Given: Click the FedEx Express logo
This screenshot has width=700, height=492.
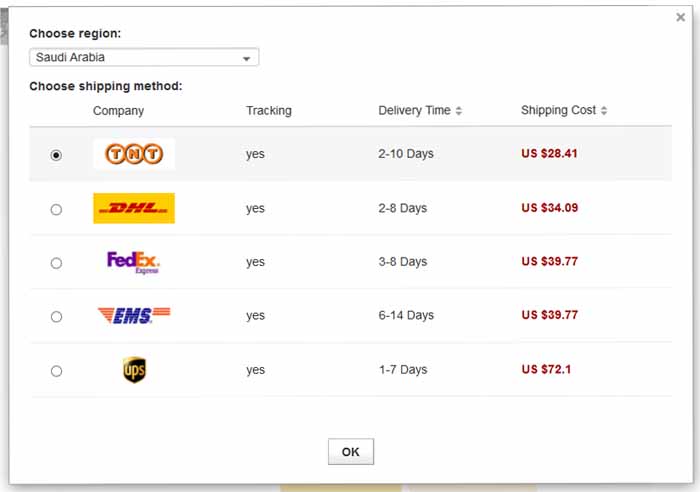Looking at the screenshot, I should point(134,262).
